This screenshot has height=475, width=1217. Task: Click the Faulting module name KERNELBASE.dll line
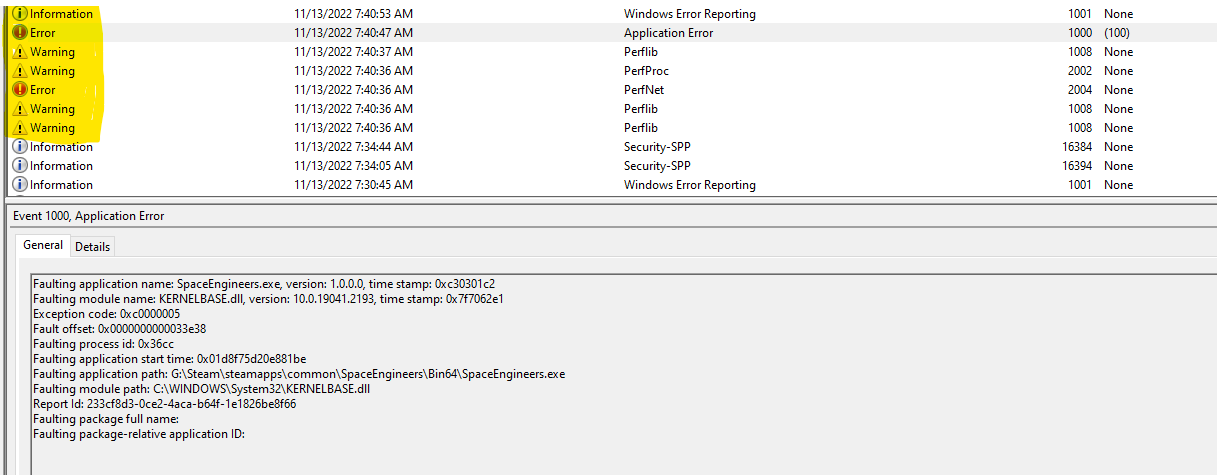coord(268,299)
